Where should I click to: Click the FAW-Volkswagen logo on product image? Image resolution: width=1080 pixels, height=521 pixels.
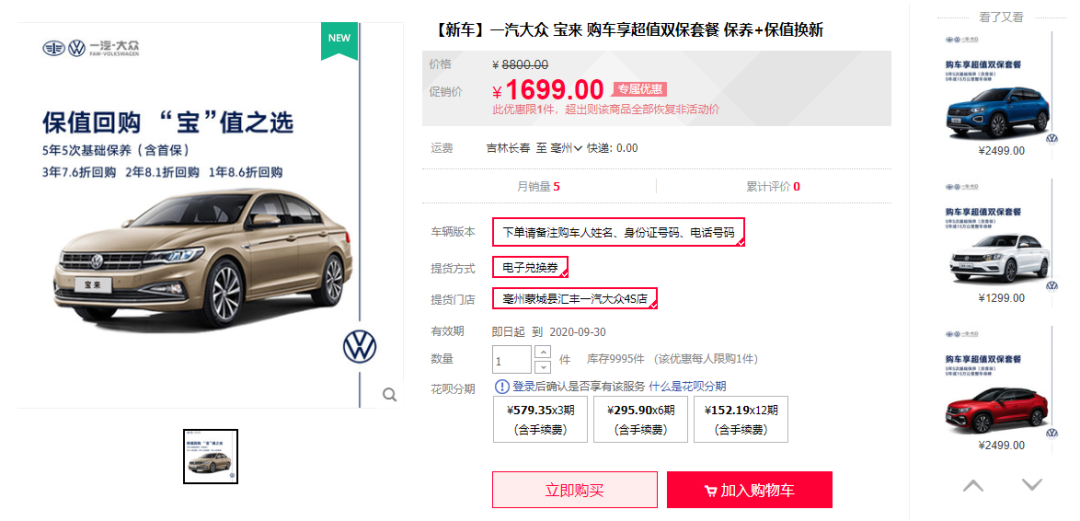88,48
